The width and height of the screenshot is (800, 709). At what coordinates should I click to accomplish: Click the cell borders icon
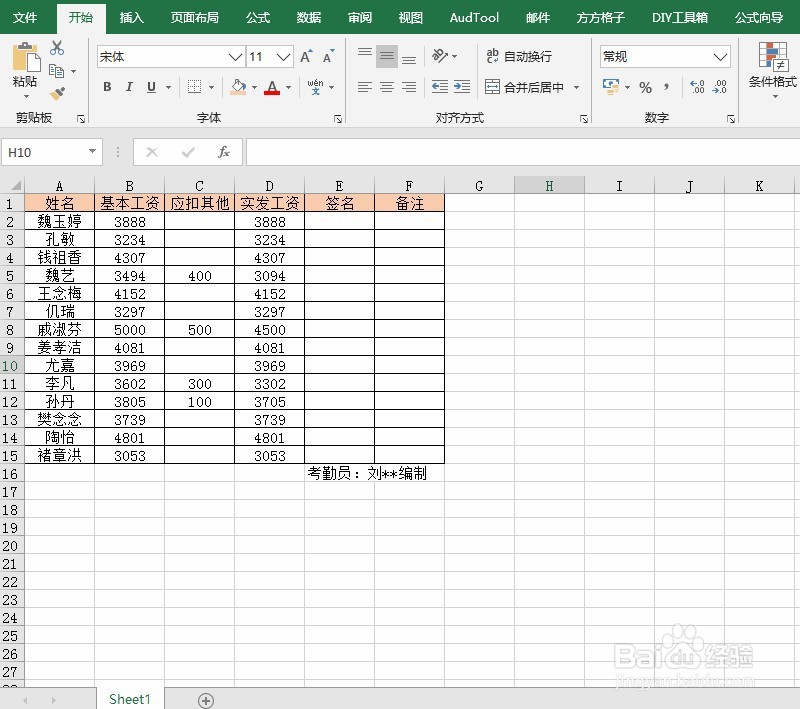194,87
